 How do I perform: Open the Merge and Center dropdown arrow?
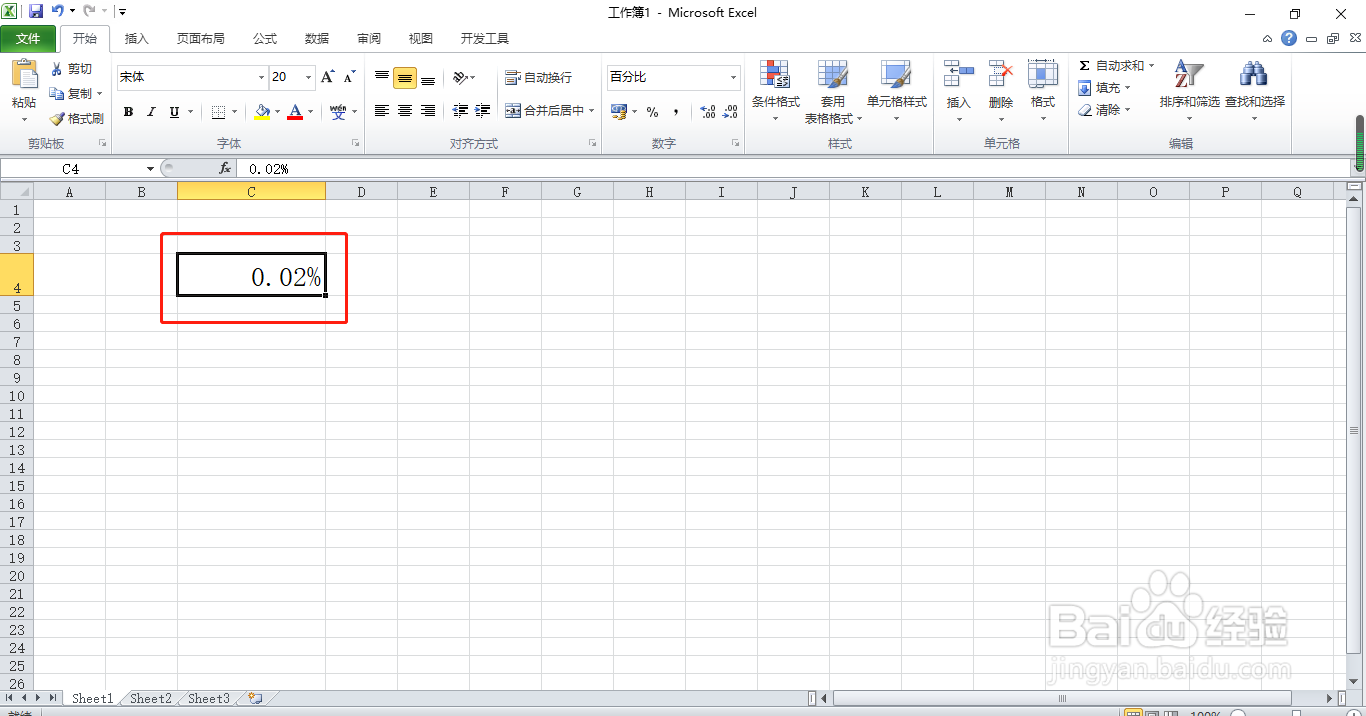pyautogui.click(x=592, y=111)
